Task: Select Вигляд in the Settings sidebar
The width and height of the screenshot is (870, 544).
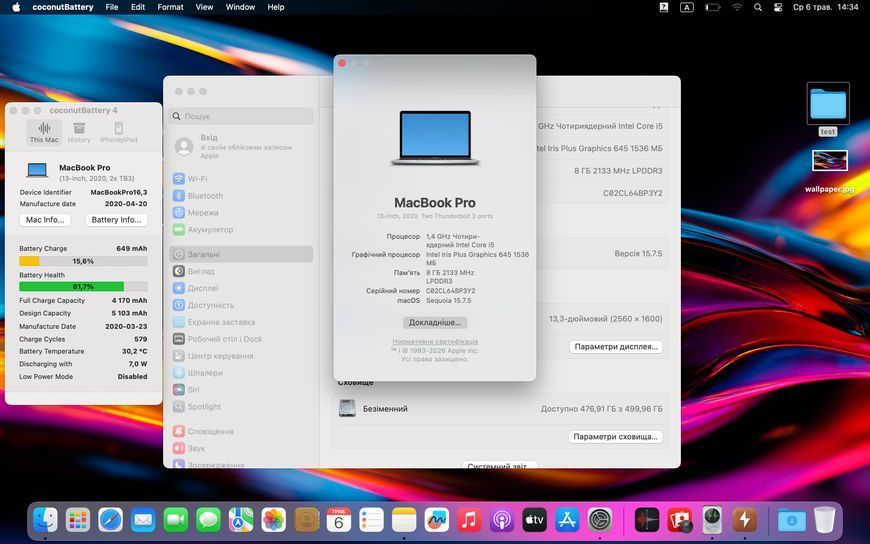Action: [241, 271]
